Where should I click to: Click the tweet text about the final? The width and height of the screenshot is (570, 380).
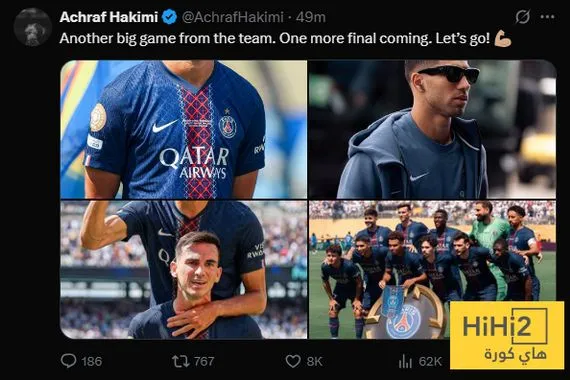(x=275, y=38)
